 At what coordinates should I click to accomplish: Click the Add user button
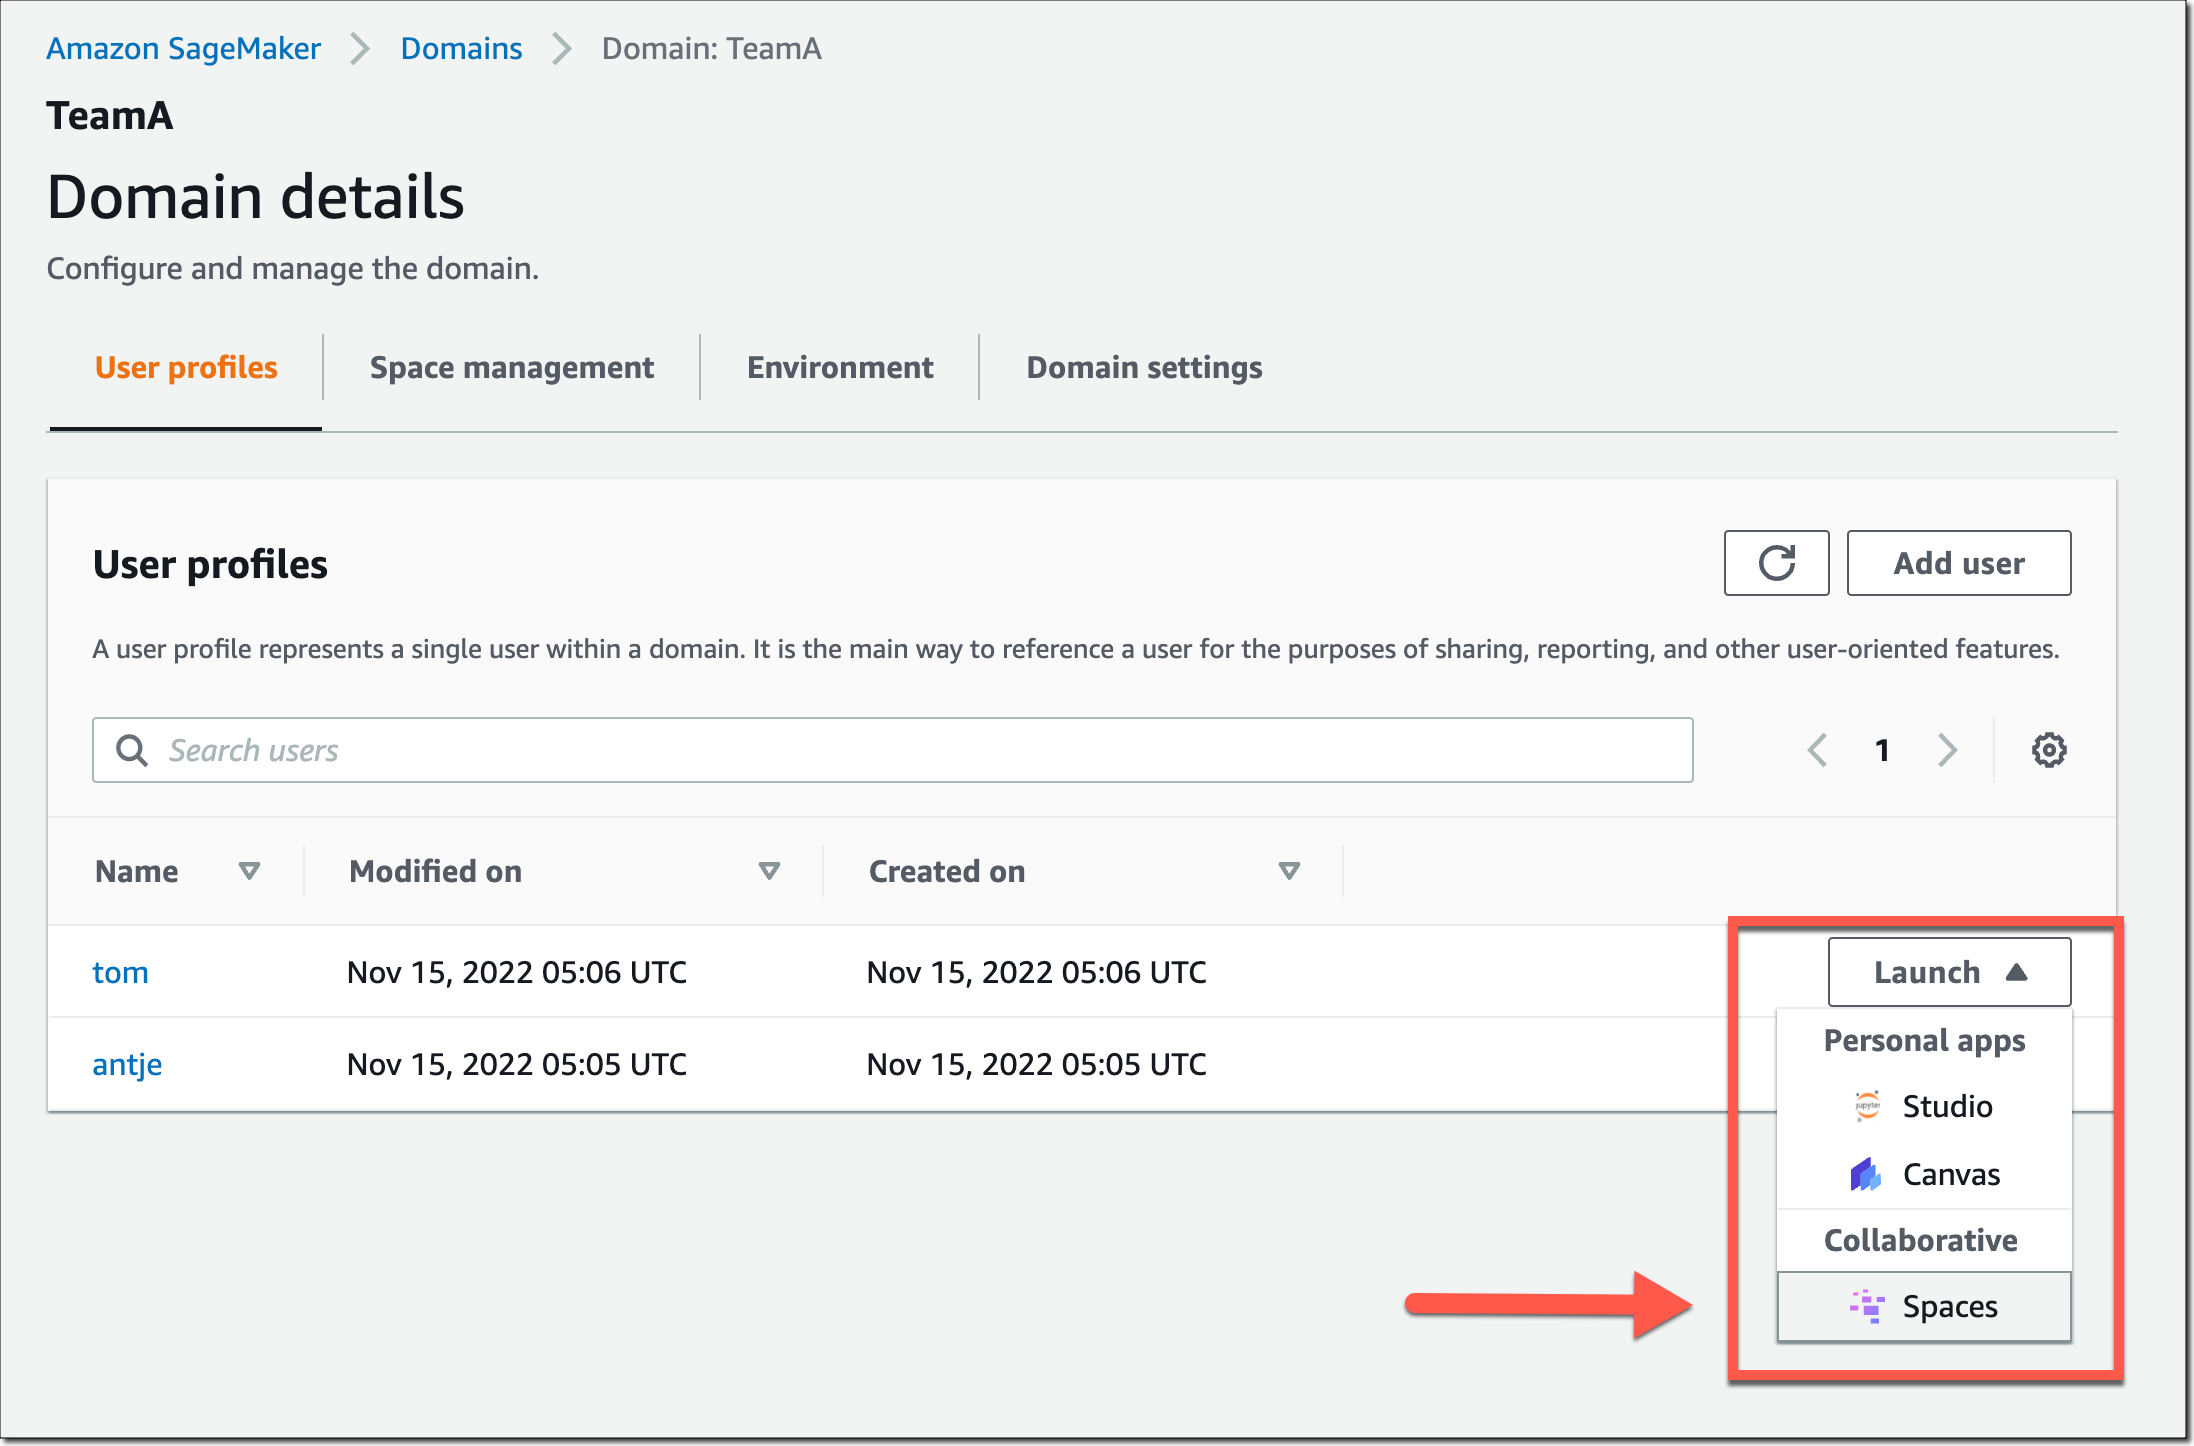[1958, 563]
